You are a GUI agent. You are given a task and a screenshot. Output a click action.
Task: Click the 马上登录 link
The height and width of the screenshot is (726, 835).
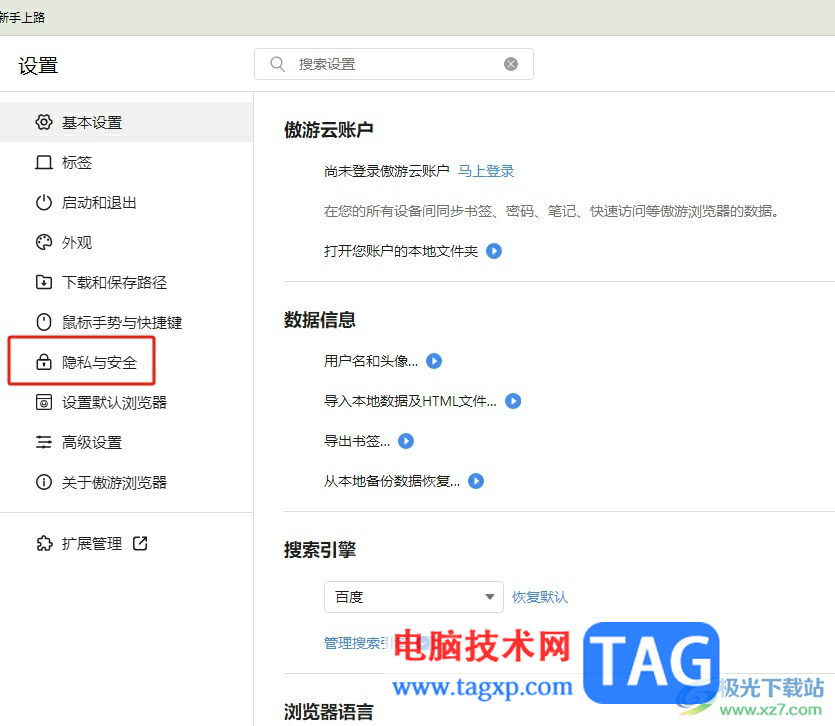(486, 171)
